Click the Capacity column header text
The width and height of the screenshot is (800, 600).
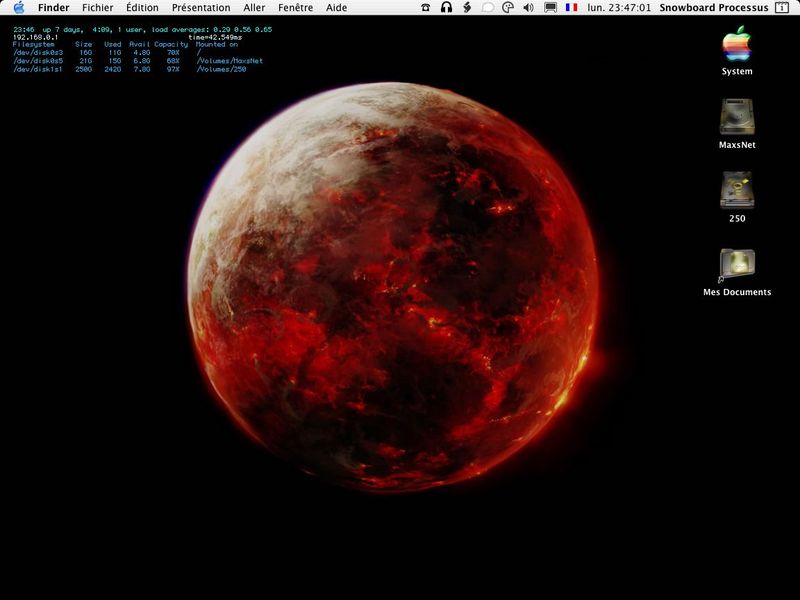point(171,44)
